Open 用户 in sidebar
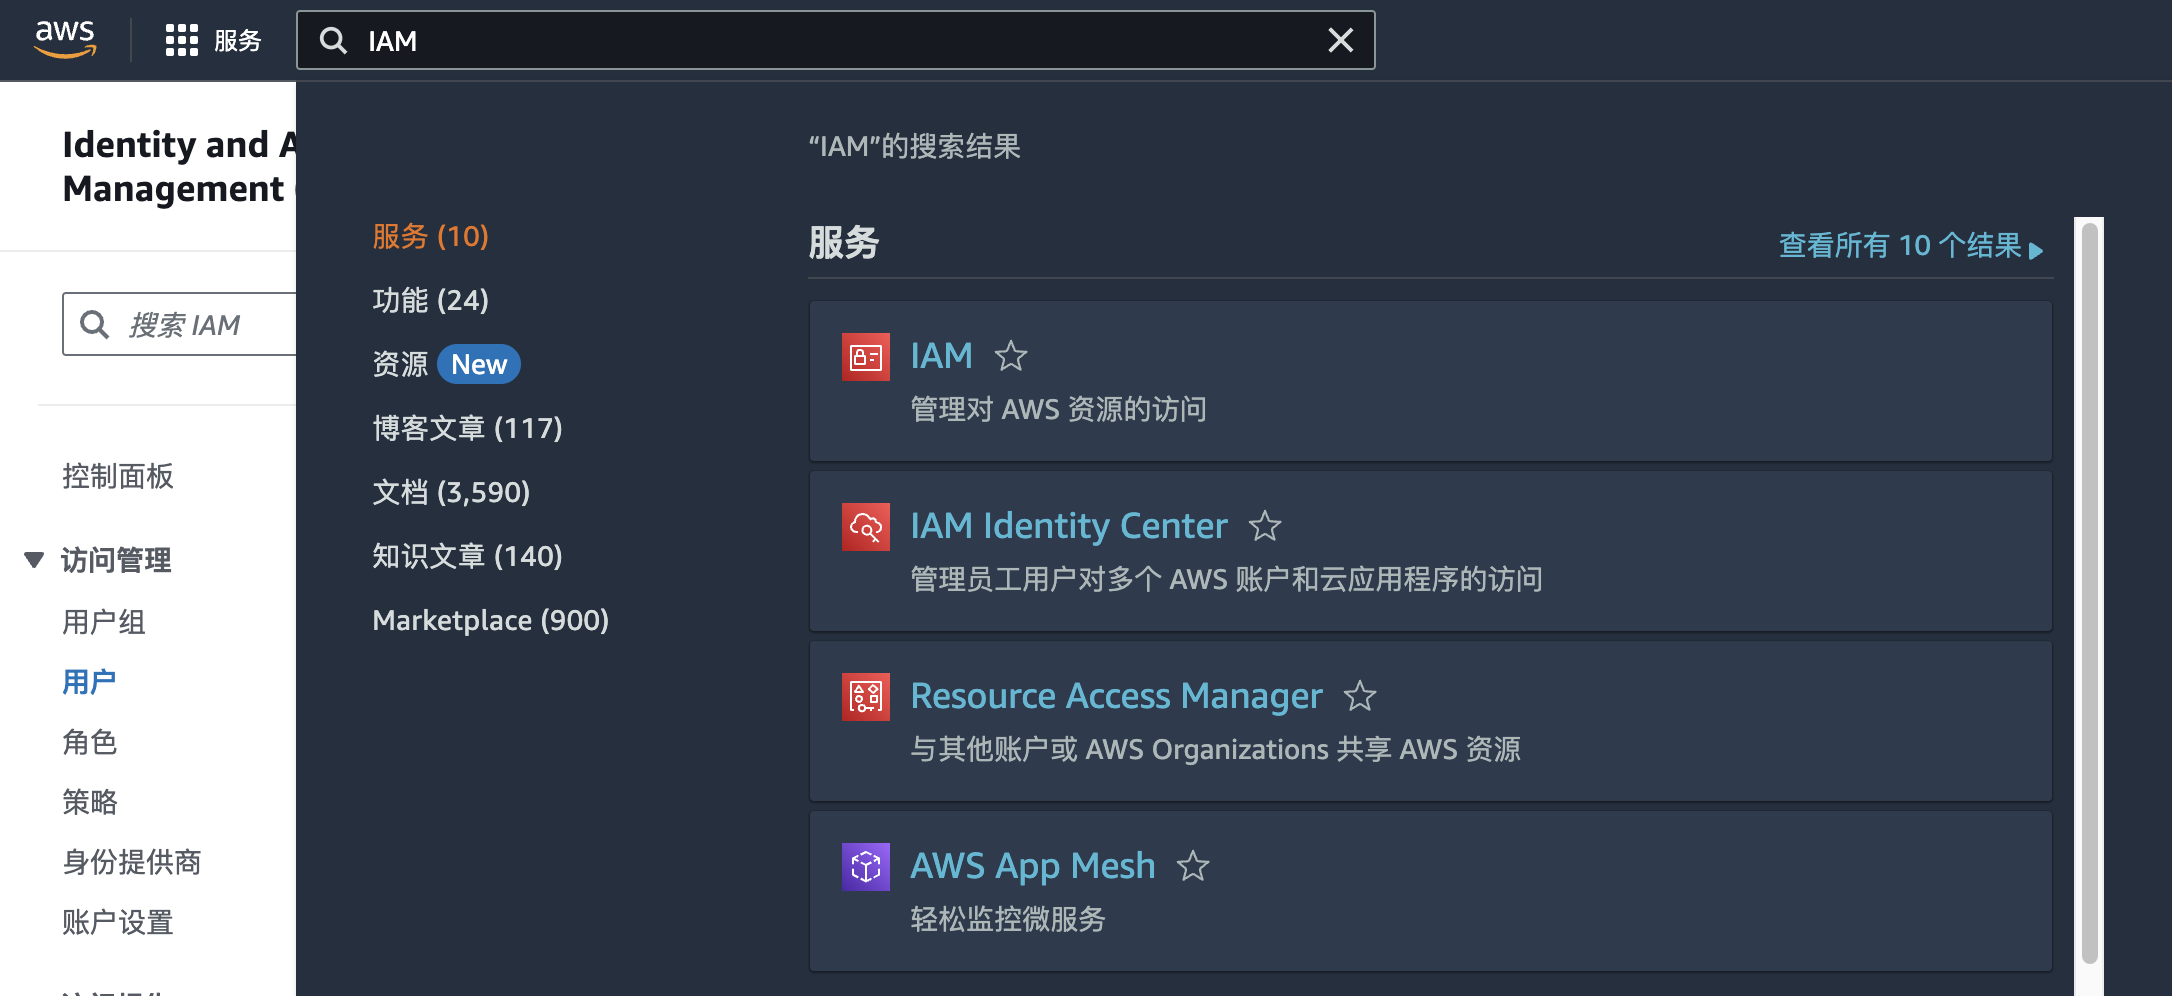 pyautogui.click(x=89, y=682)
